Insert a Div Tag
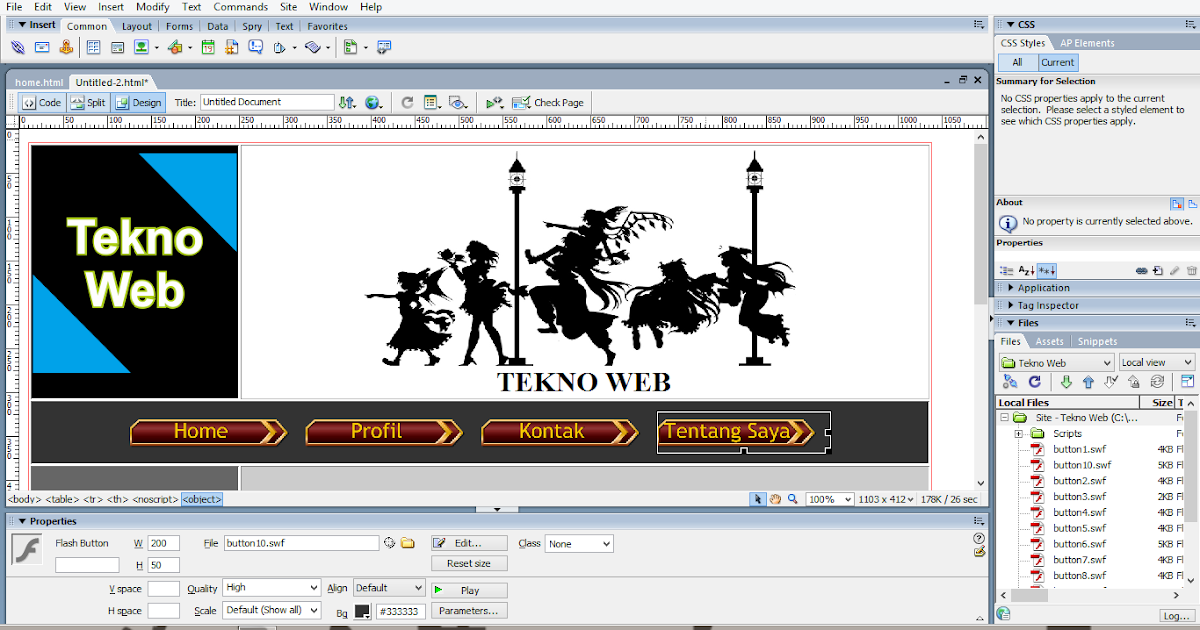Image resolution: width=1200 pixels, height=630 pixels. pos(117,47)
